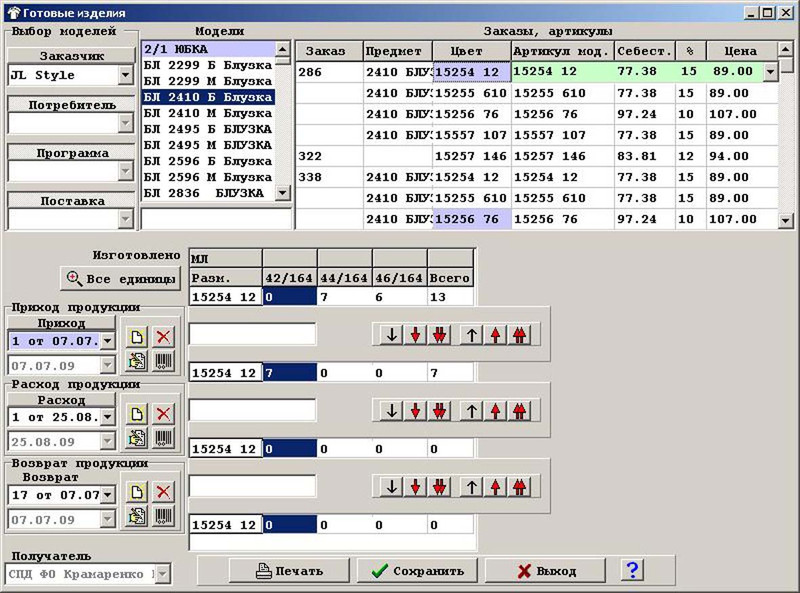This screenshot has height=593, width=800.
Task: Click the Все единицы magnifier button
Action: coord(120,279)
